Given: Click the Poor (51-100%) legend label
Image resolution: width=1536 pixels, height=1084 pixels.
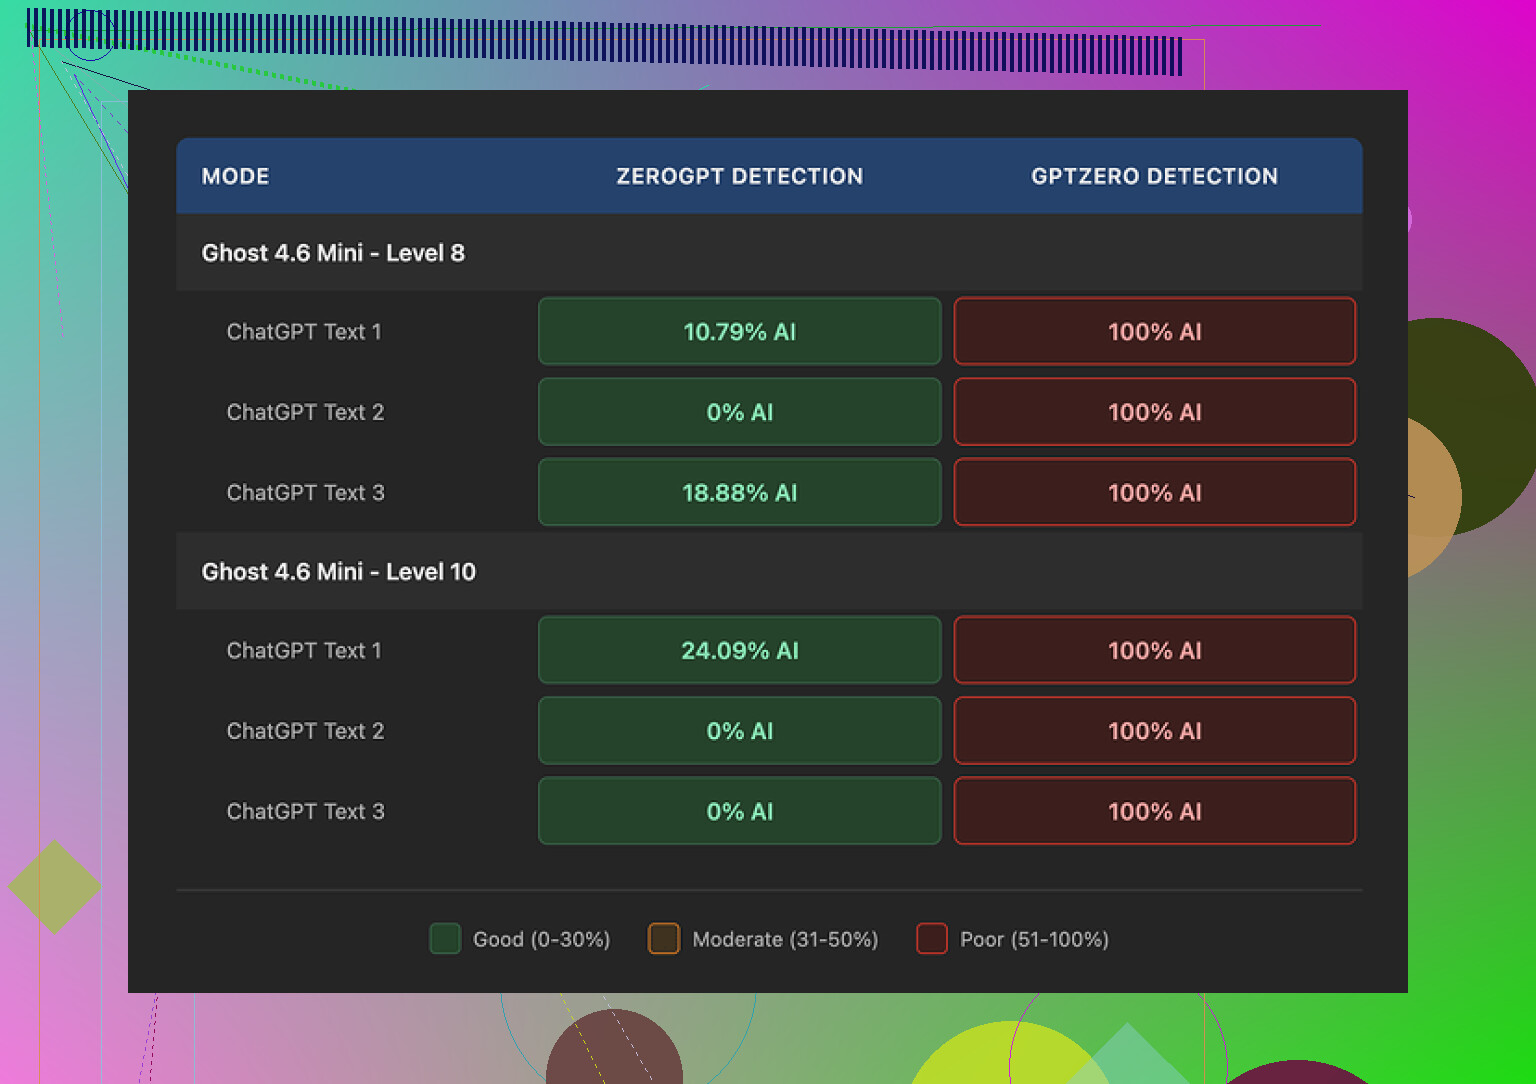Looking at the screenshot, I should click(x=1034, y=939).
